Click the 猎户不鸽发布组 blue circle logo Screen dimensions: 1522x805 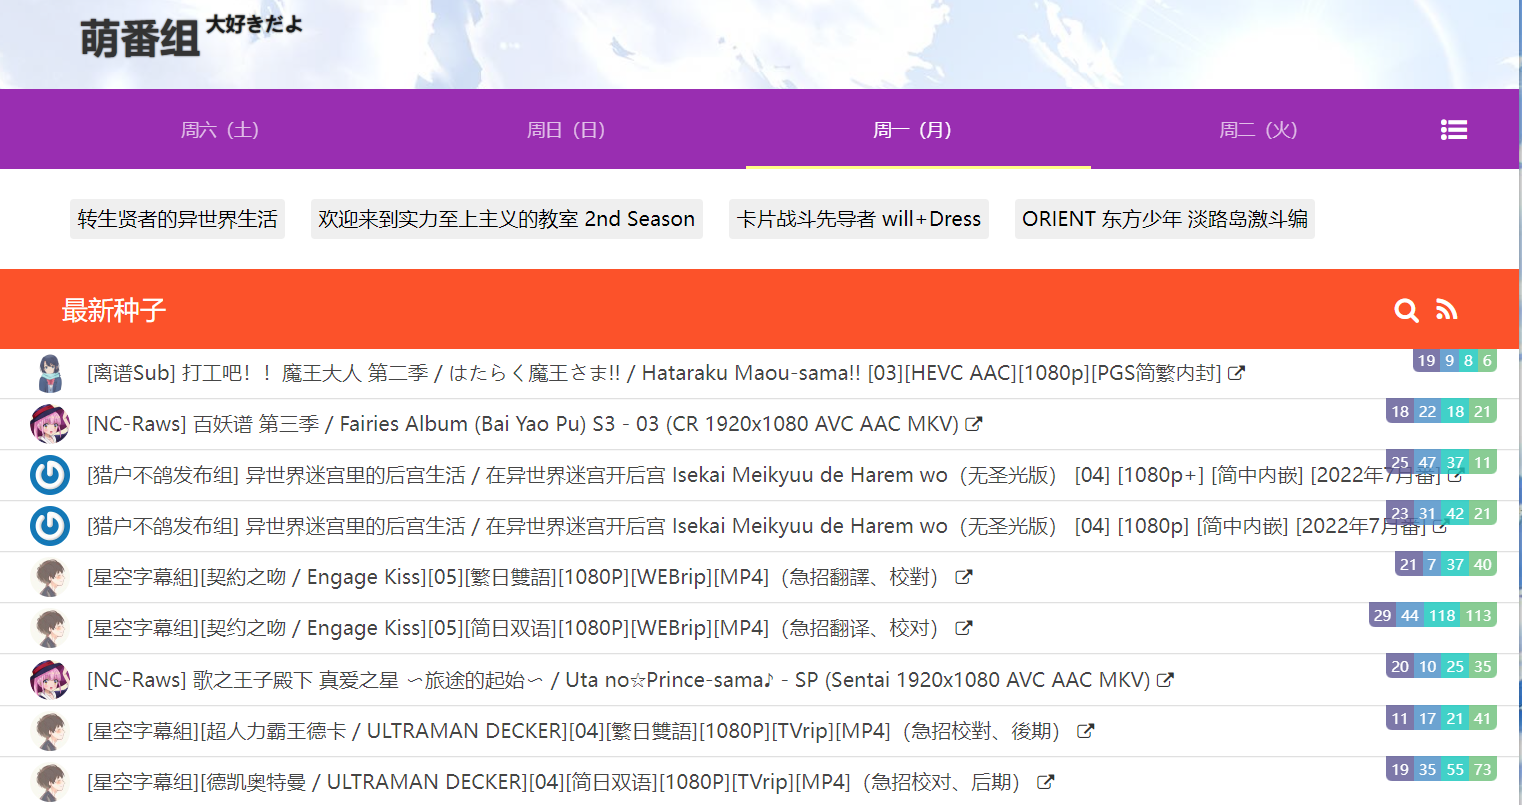coord(50,474)
